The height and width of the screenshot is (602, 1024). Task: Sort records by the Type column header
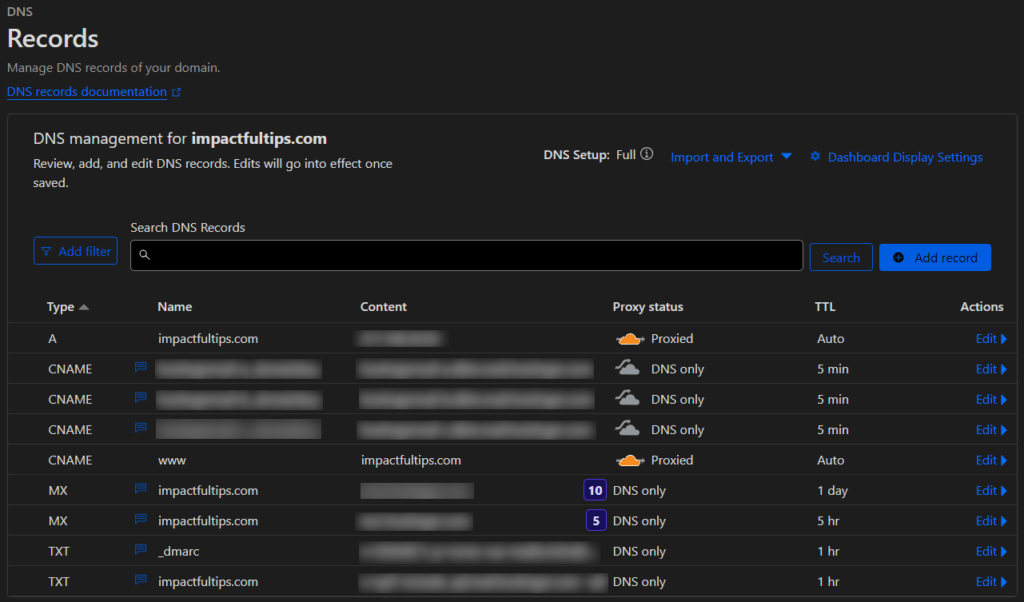(x=67, y=307)
